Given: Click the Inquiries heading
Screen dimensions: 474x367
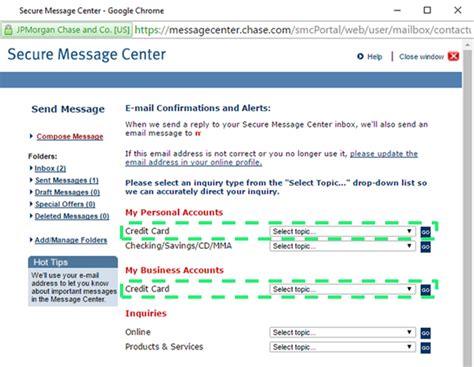Looking at the screenshot, I should point(146,313).
